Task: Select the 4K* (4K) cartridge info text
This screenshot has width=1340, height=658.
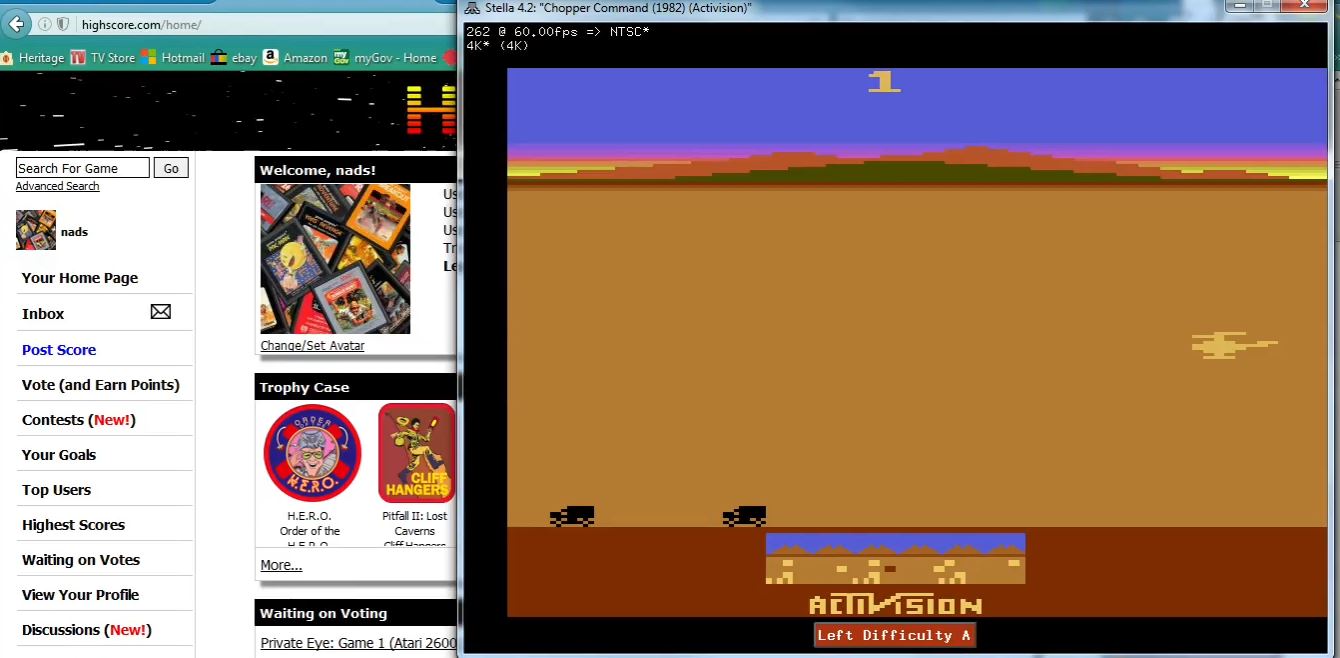Action: tap(497, 45)
